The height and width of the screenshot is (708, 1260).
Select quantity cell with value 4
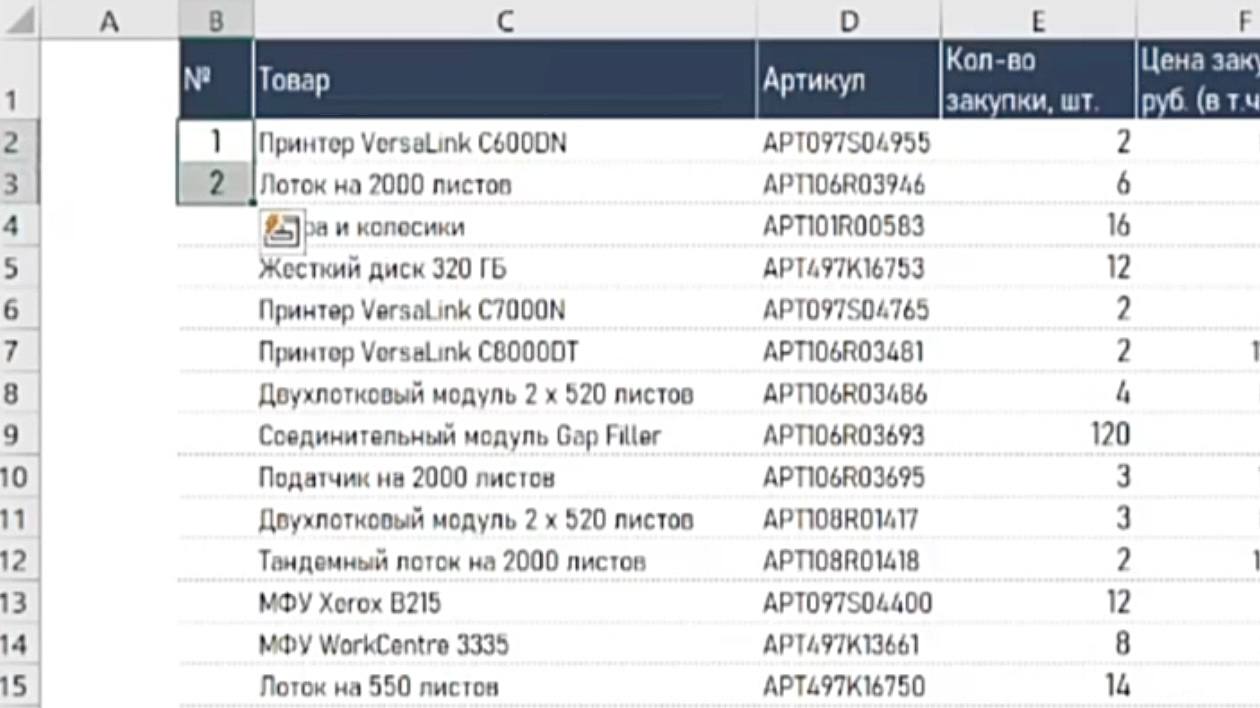point(1039,394)
